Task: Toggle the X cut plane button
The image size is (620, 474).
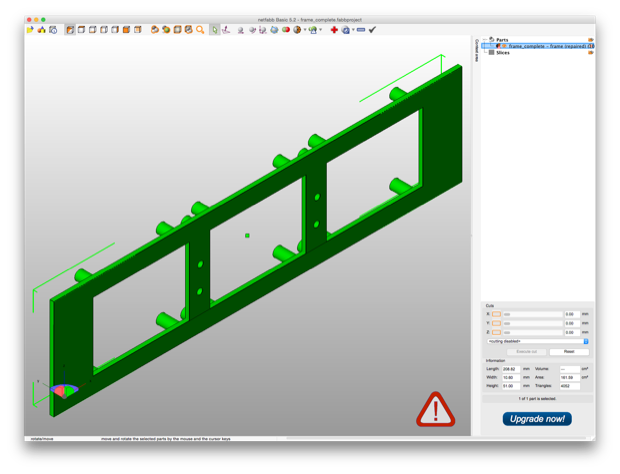Action: (497, 314)
